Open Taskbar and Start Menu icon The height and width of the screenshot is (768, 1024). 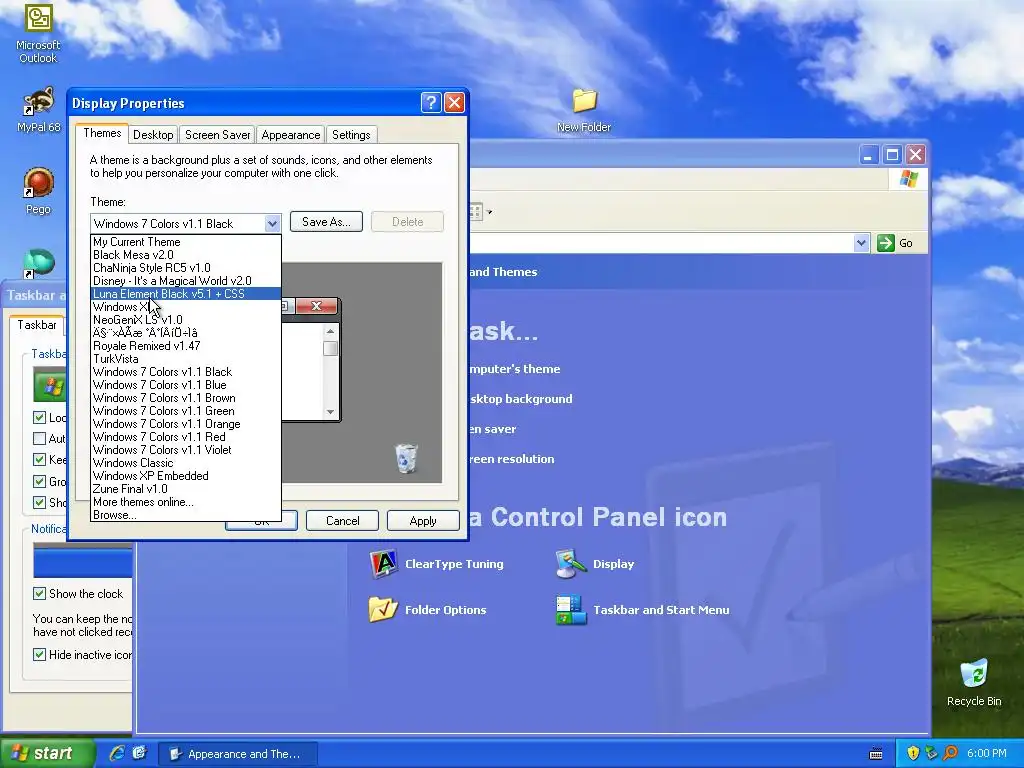tap(643, 610)
